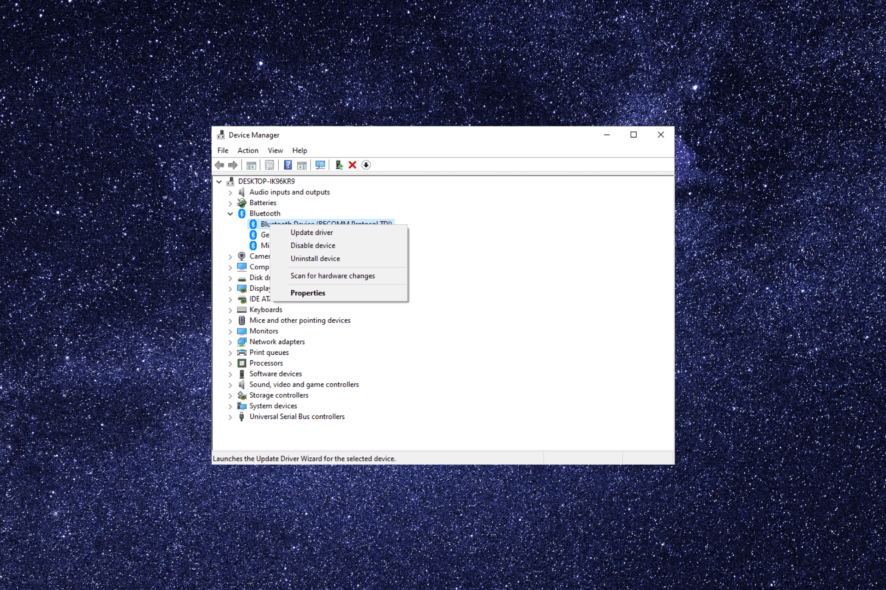Screen dimensions: 886x590
Task: Click the Bluetooth icon beside the 'Ge' entry
Action: [x=253, y=235]
